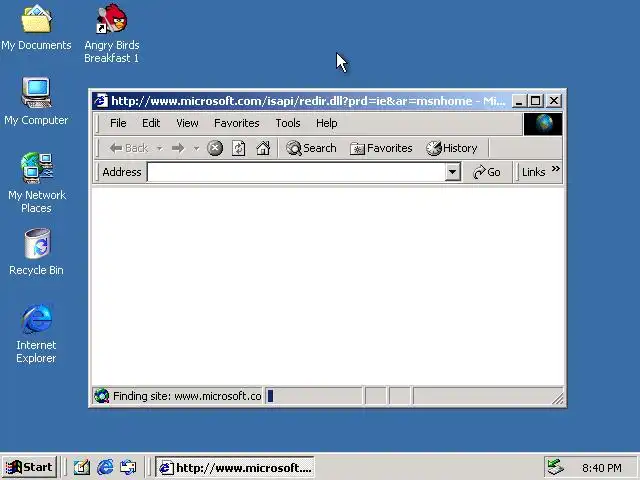Open the Search pane in toolbar

click(x=311, y=148)
